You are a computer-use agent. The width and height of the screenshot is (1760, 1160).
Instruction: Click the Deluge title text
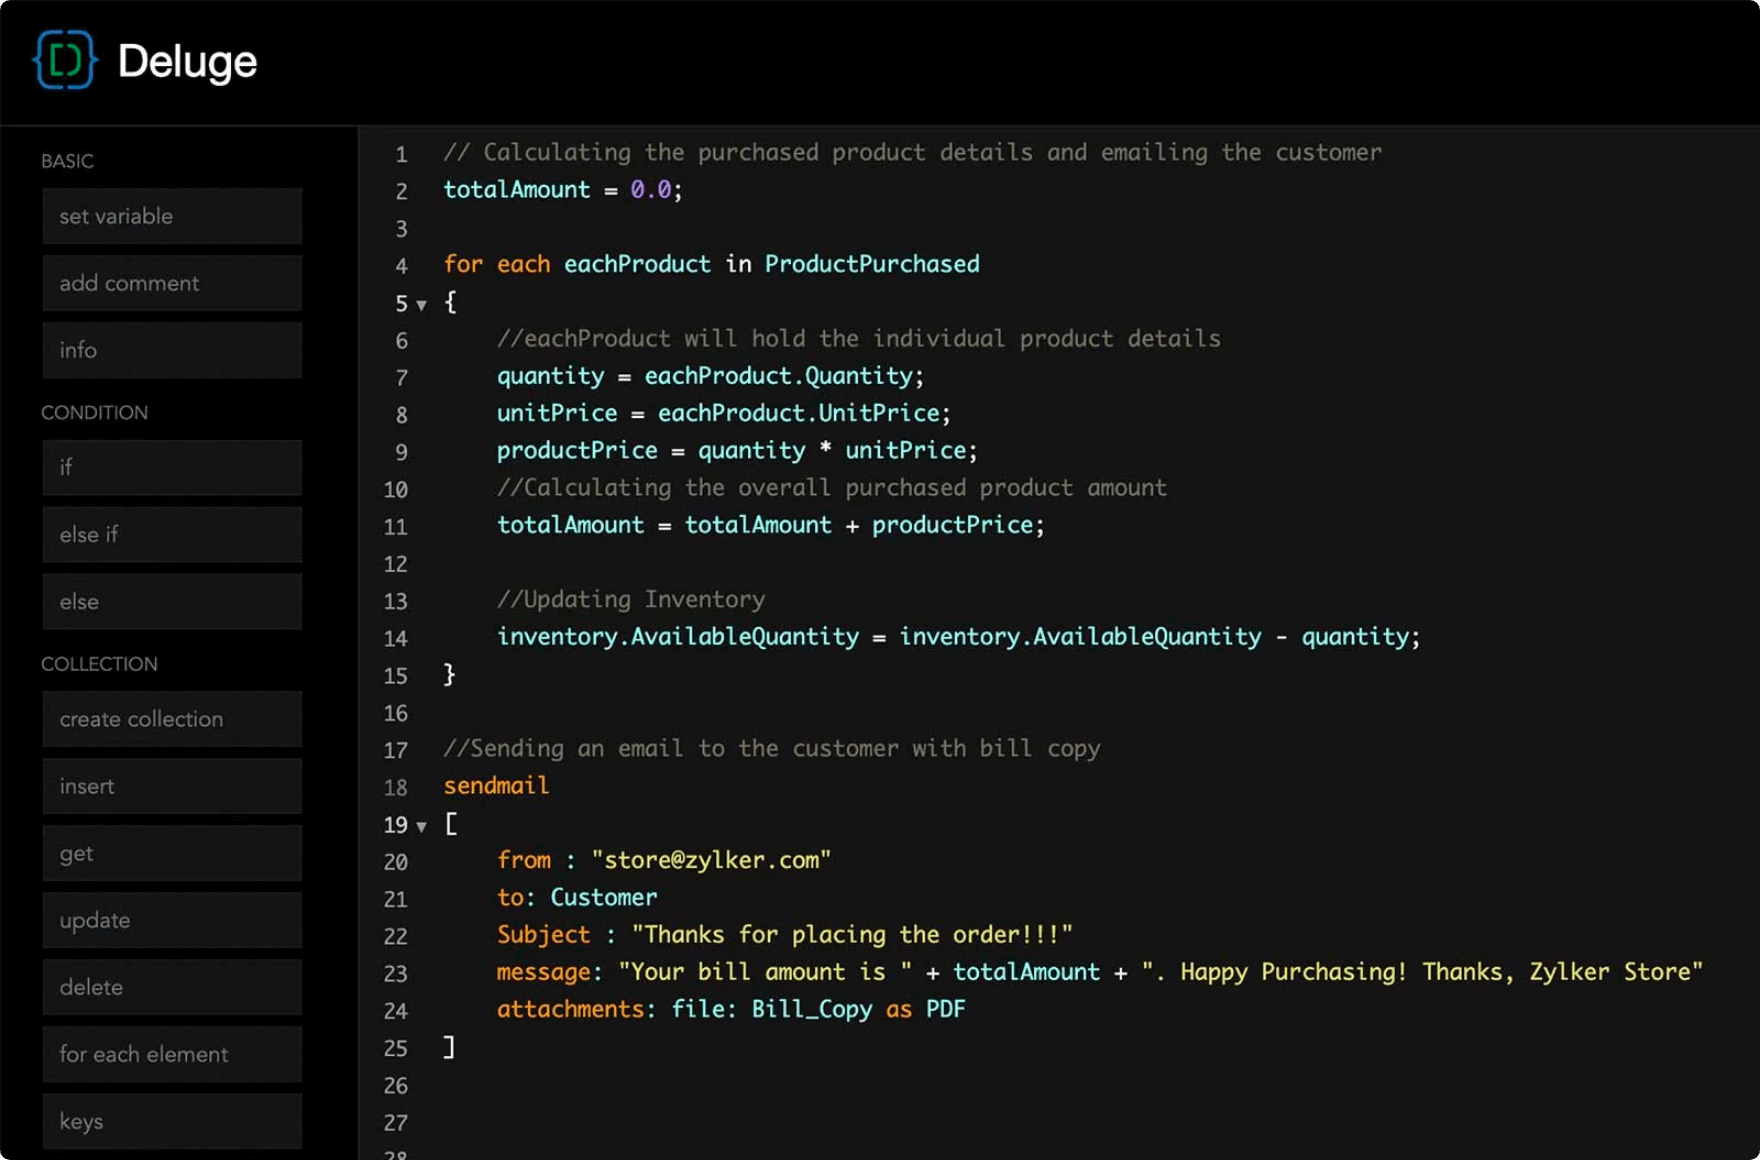tap(187, 62)
